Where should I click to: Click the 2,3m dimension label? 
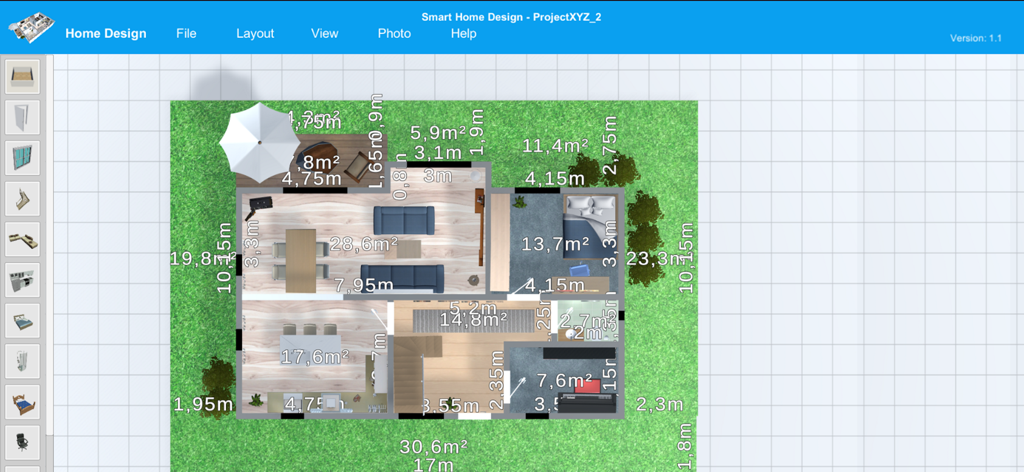coord(660,404)
